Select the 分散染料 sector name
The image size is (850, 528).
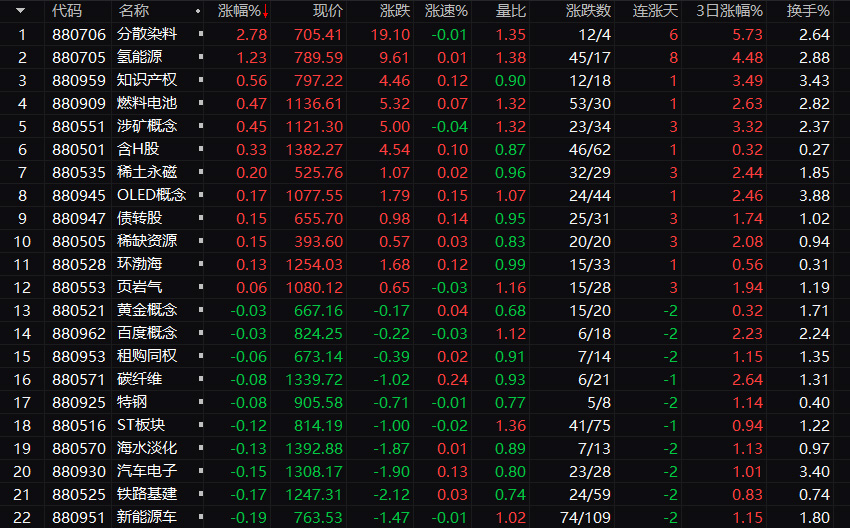point(147,34)
